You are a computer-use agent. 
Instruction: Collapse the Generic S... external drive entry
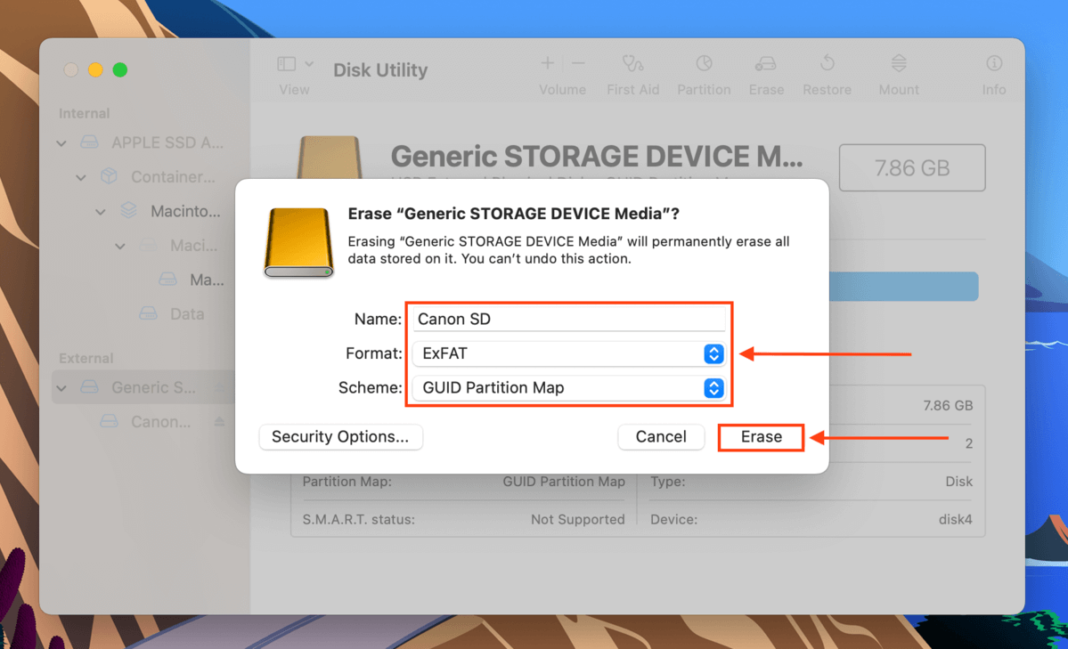coord(60,387)
